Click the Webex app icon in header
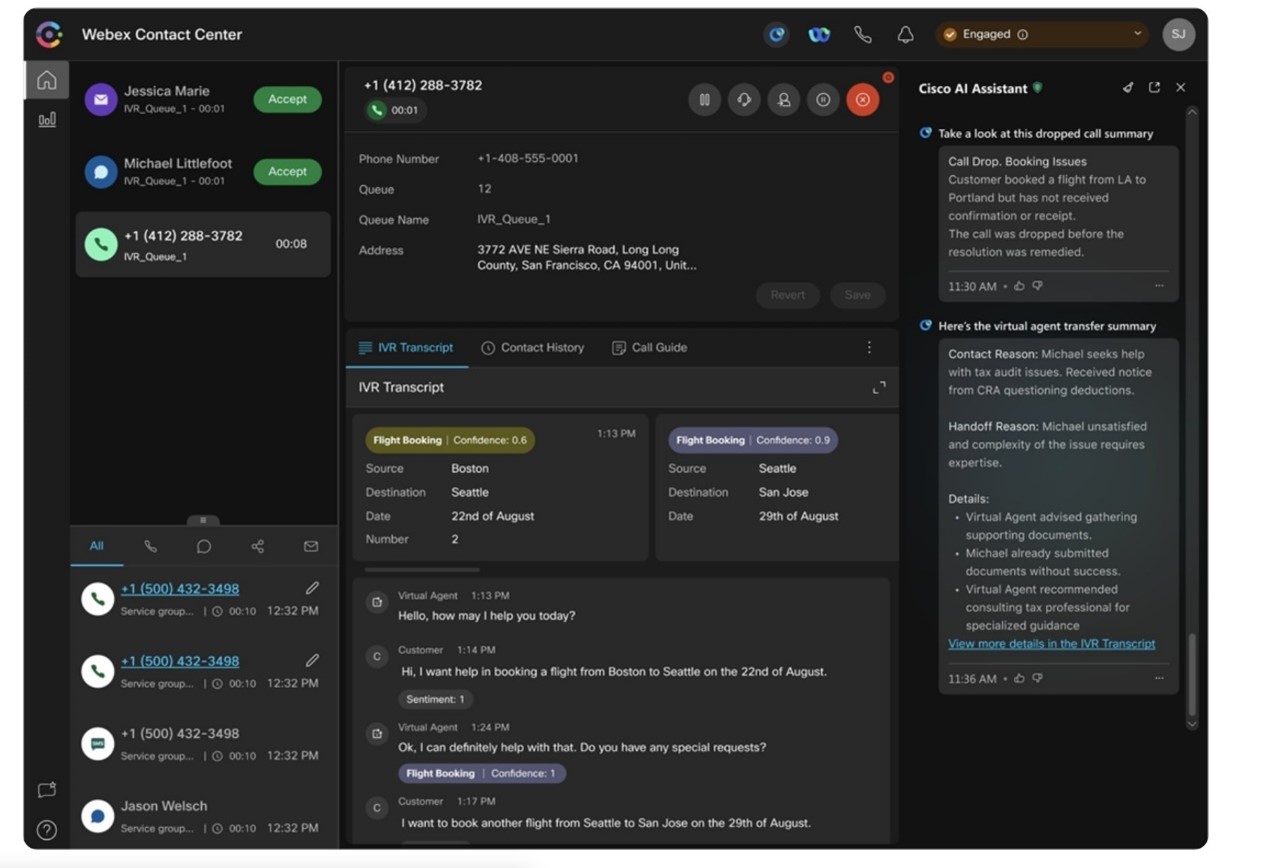 (819, 35)
